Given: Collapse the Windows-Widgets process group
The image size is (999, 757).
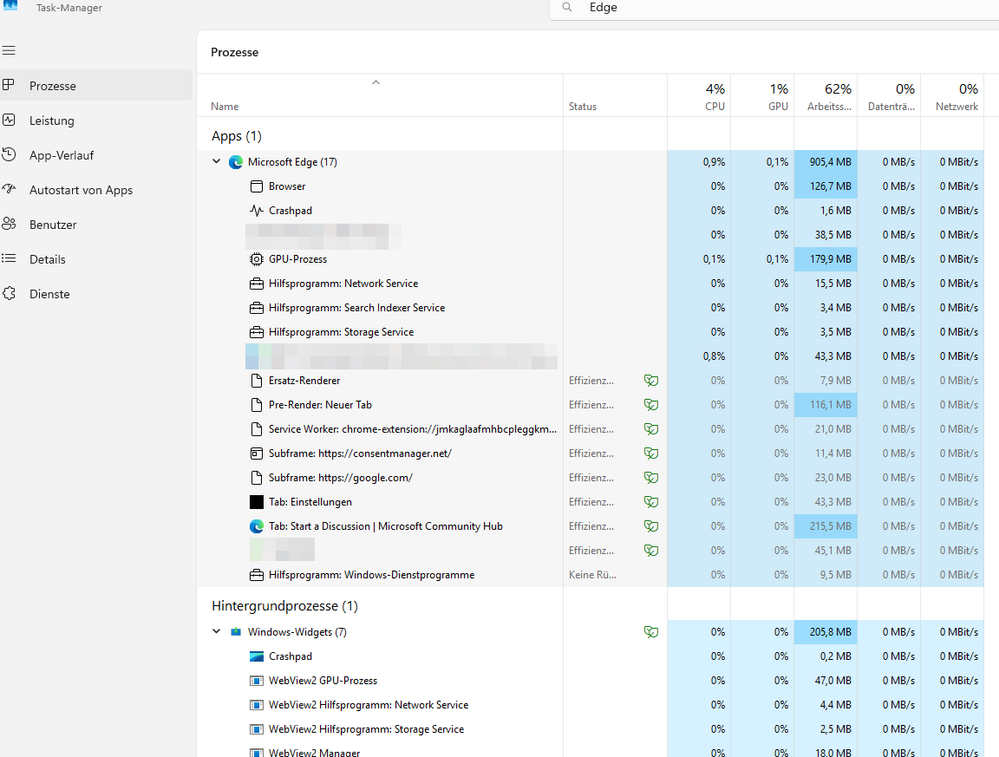Looking at the screenshot, I should click(x=217, y=631).
